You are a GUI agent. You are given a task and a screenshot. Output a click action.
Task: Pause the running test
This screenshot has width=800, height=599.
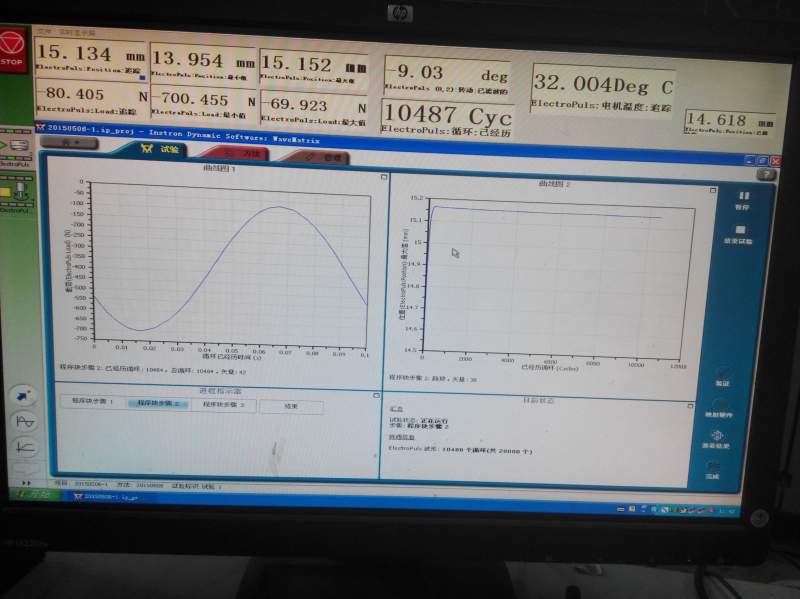pyautogui.click(x=743, y=200)
